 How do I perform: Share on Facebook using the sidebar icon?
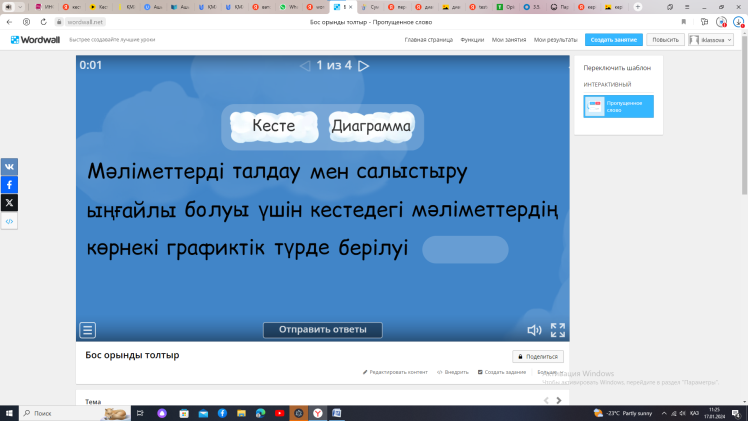click(x=9, y=185)
